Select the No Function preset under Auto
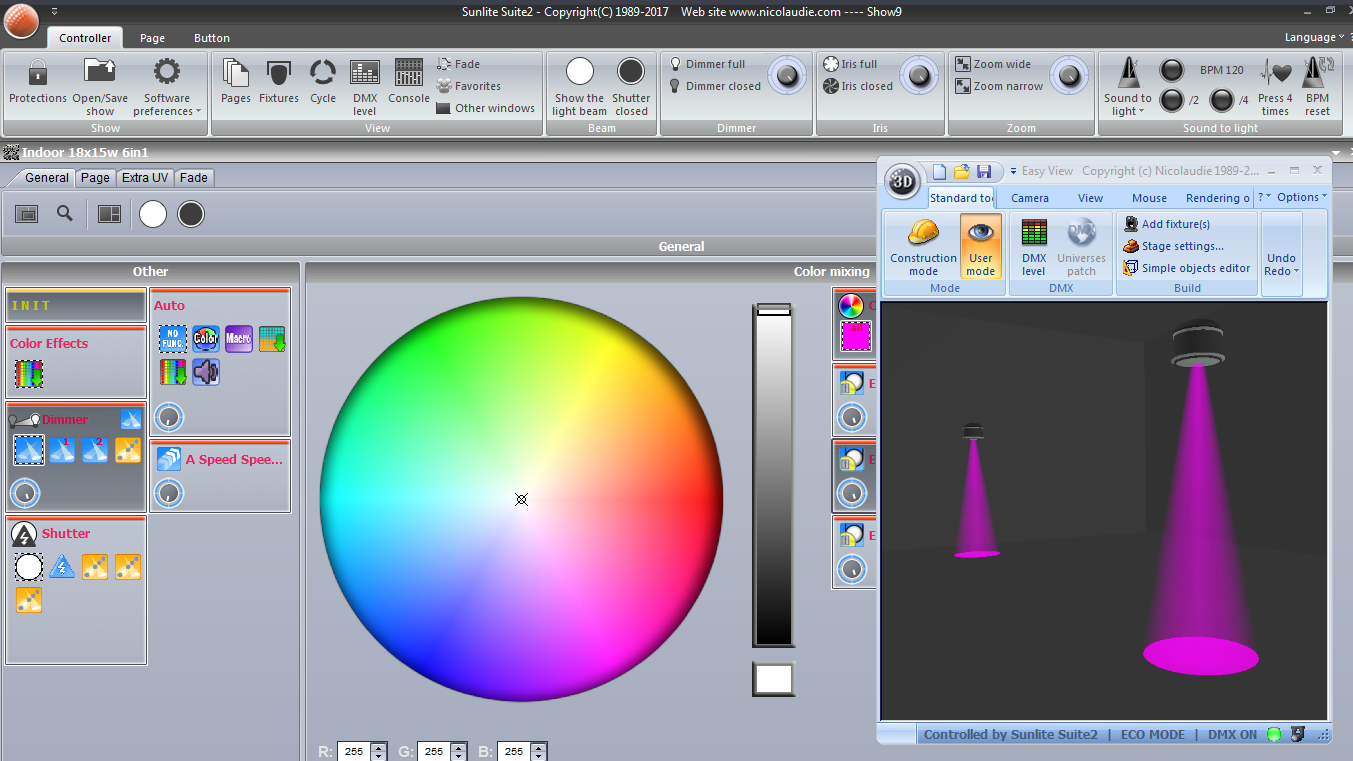Viewport: 1353px width, 761px height. (172, 339)
